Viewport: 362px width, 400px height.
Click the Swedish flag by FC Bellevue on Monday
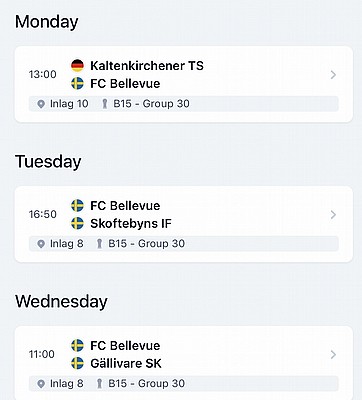pyautogui.click(x=77, y=83)
